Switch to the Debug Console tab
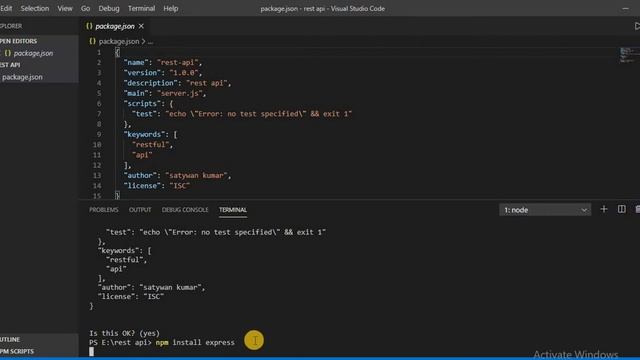The height and width of the screenshot is (360, 640). tap(185, 210)
